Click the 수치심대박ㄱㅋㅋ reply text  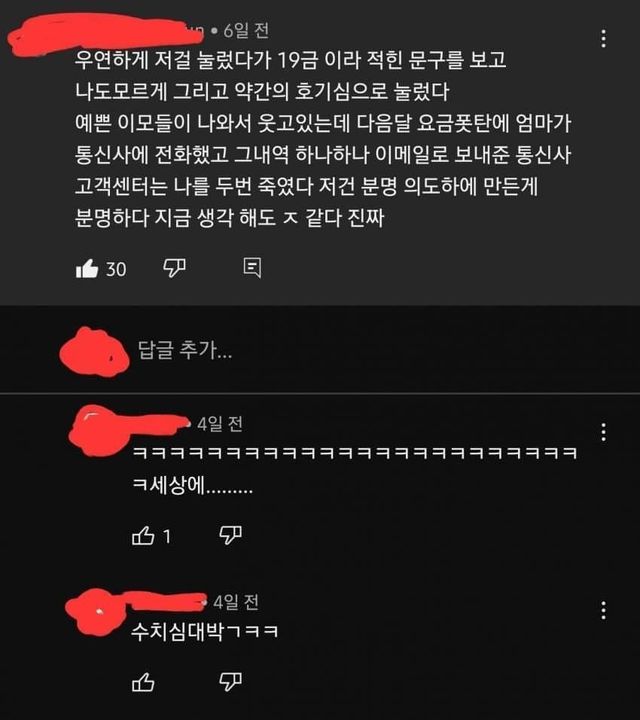[205, 632]
